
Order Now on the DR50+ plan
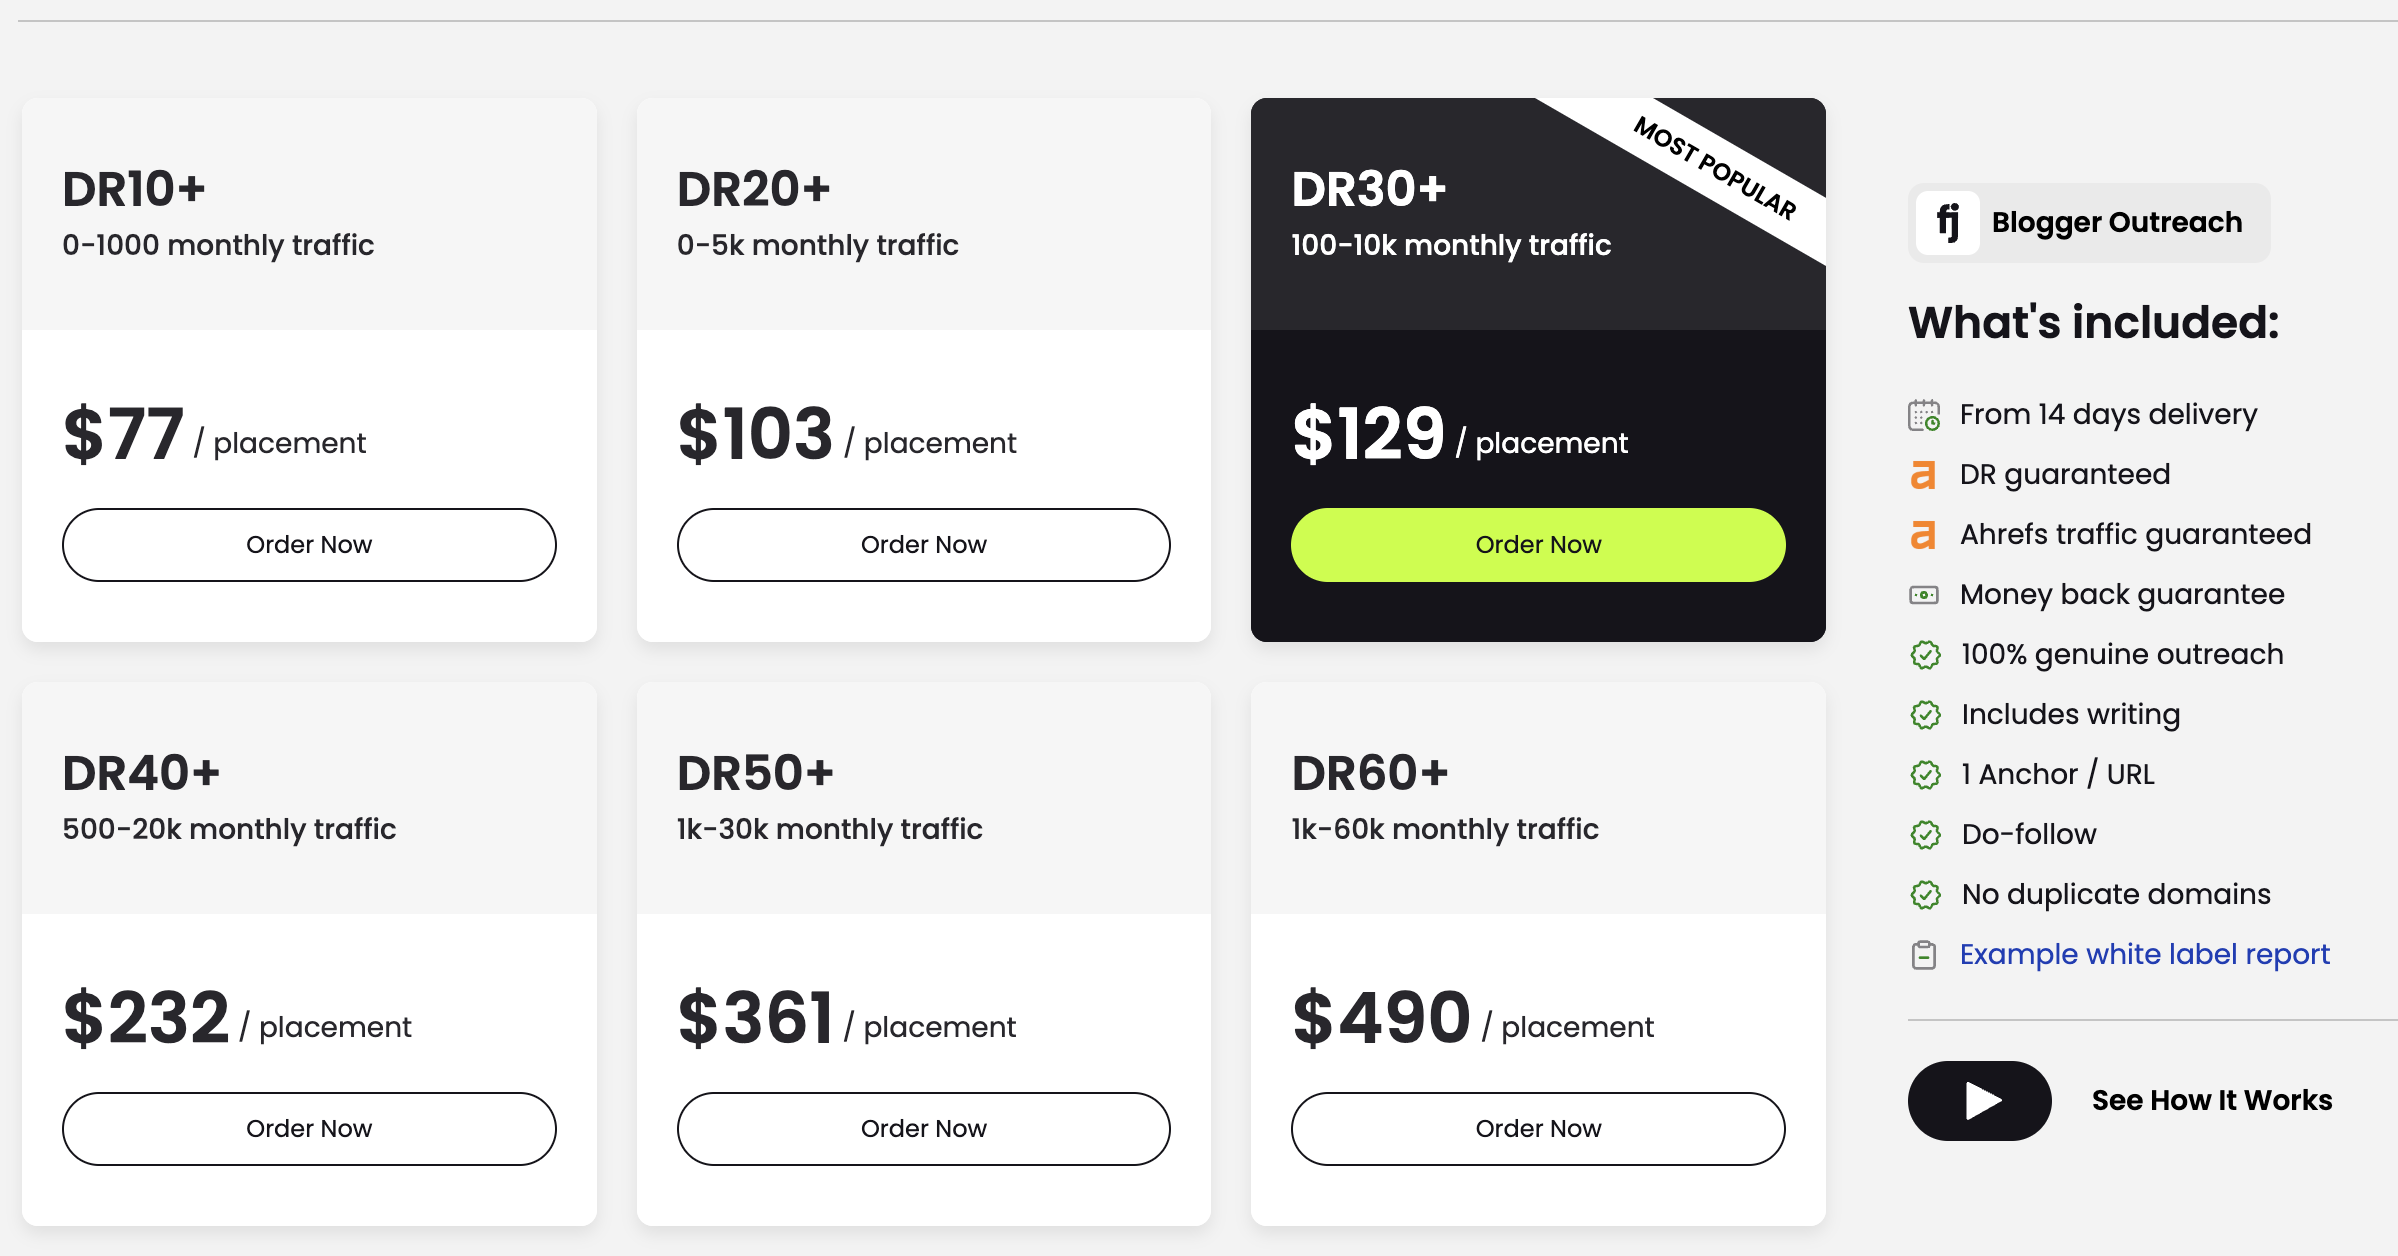[x=923, y=1128]
